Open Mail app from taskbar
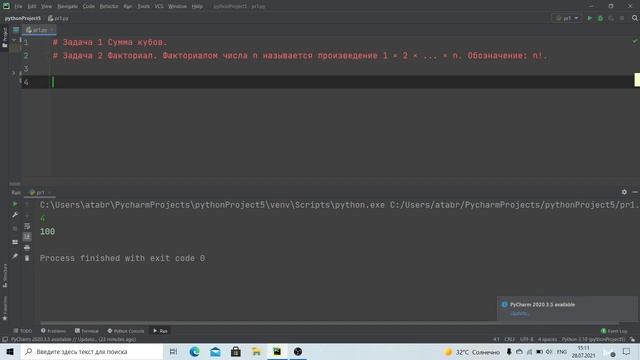 (x=215, y=351)
